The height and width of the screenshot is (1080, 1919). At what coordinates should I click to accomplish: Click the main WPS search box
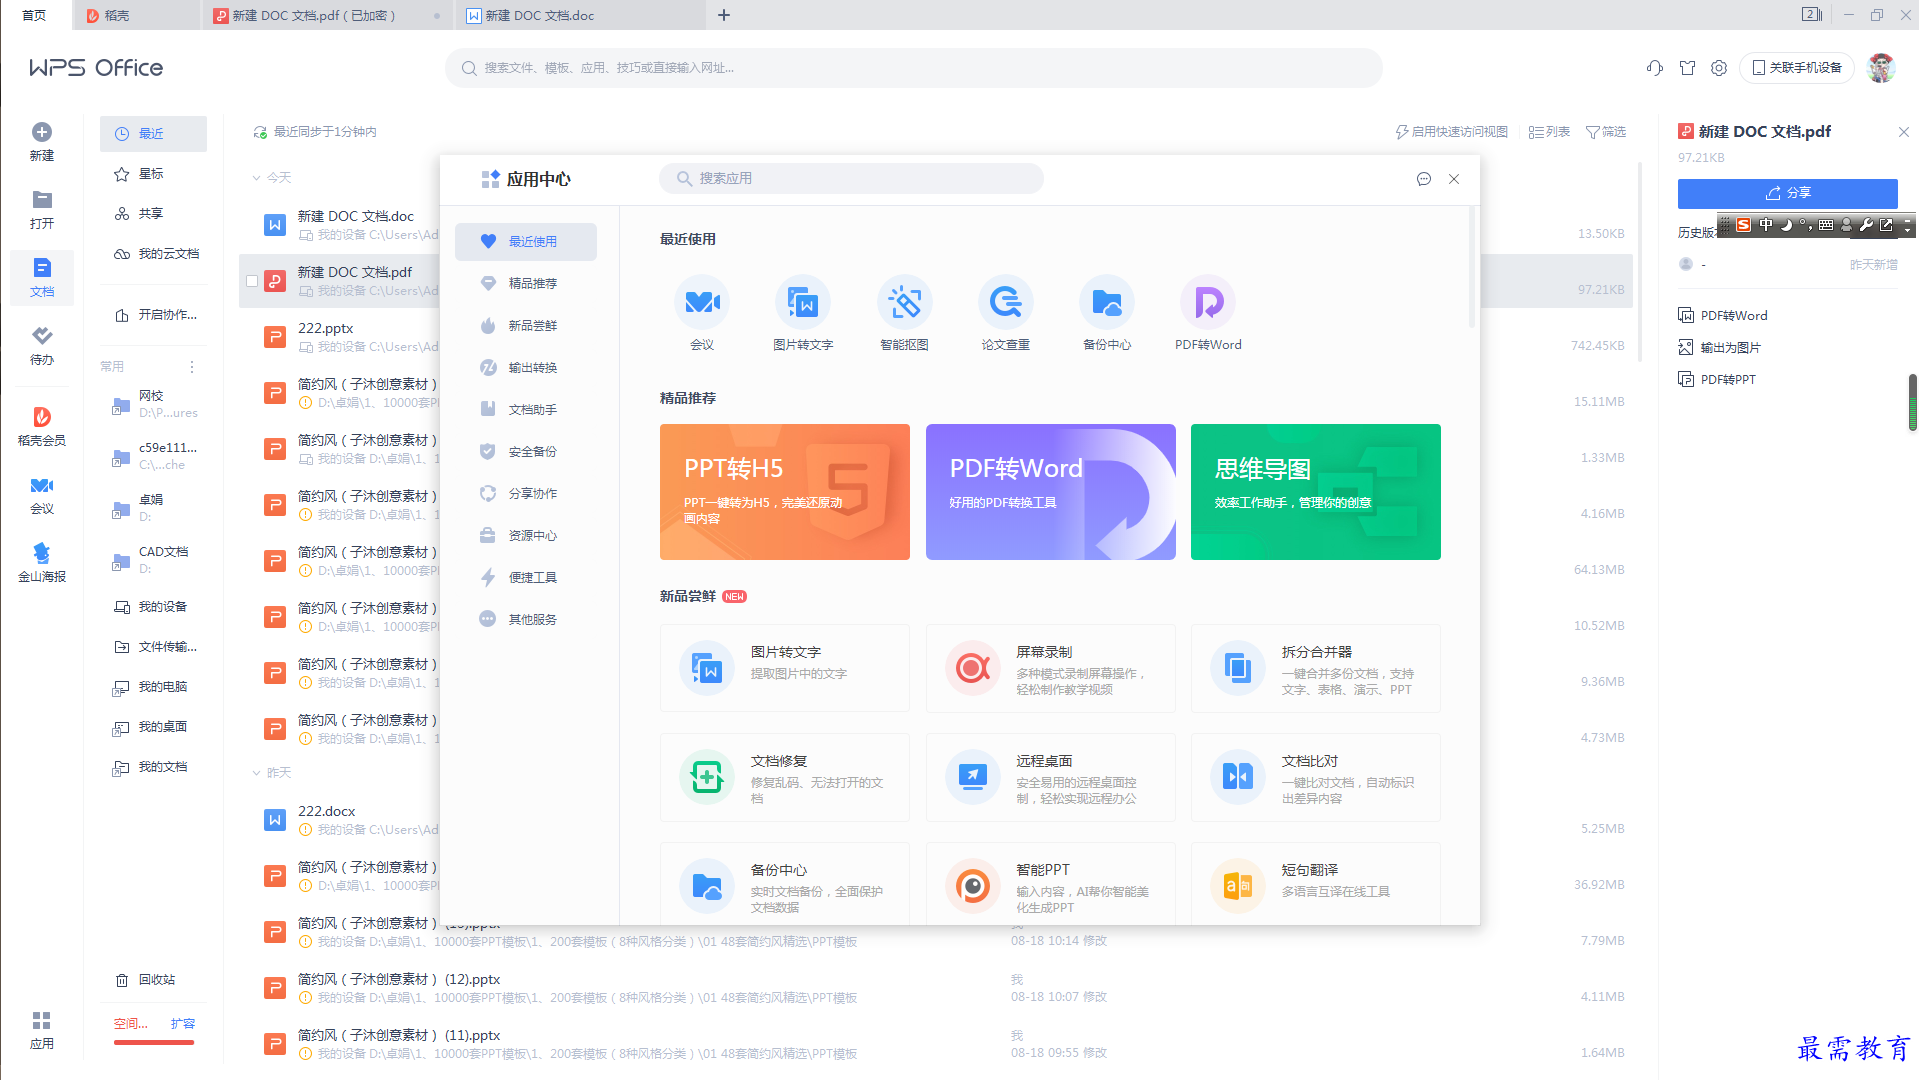(914, 68)
